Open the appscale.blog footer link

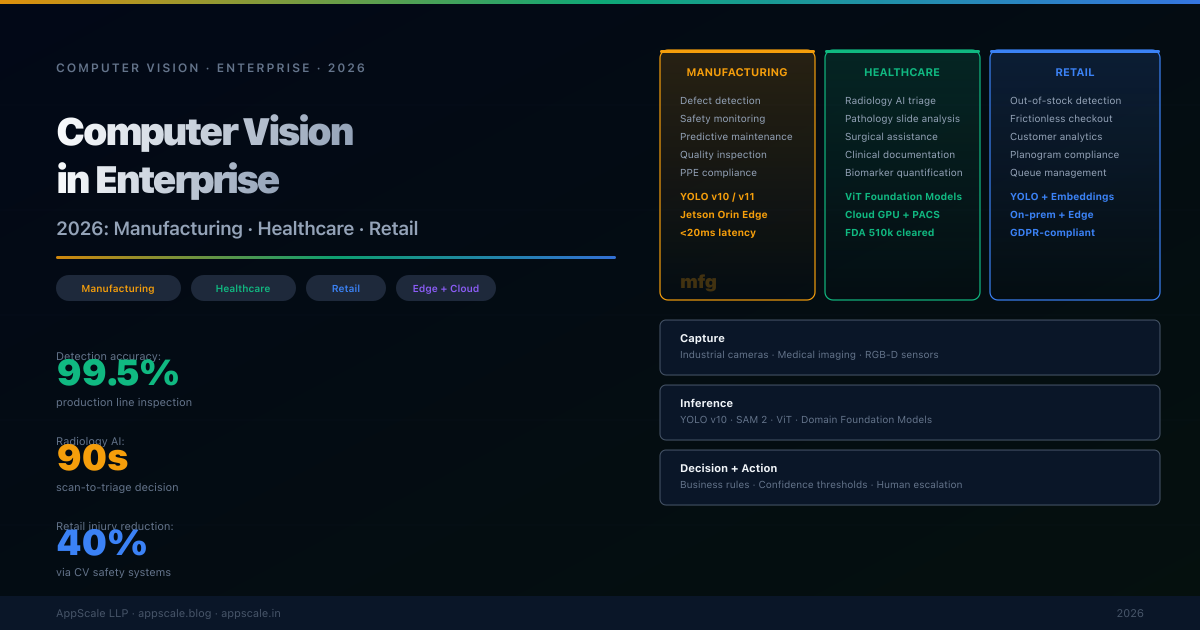pyautogui.click(x=174, y=613)
